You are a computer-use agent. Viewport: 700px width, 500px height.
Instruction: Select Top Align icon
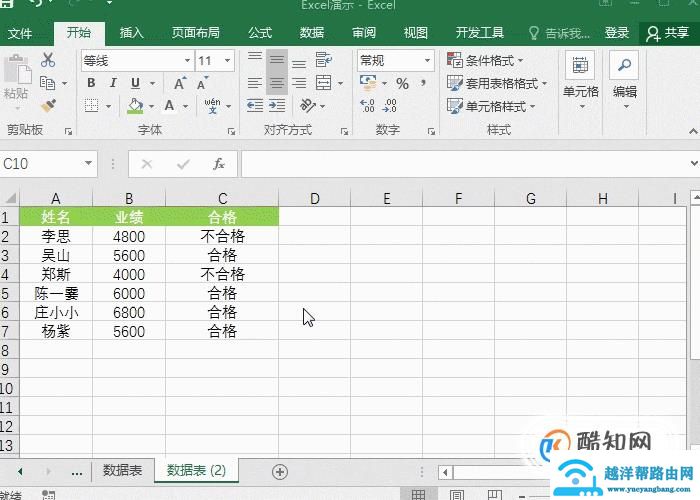click(255, 58)
